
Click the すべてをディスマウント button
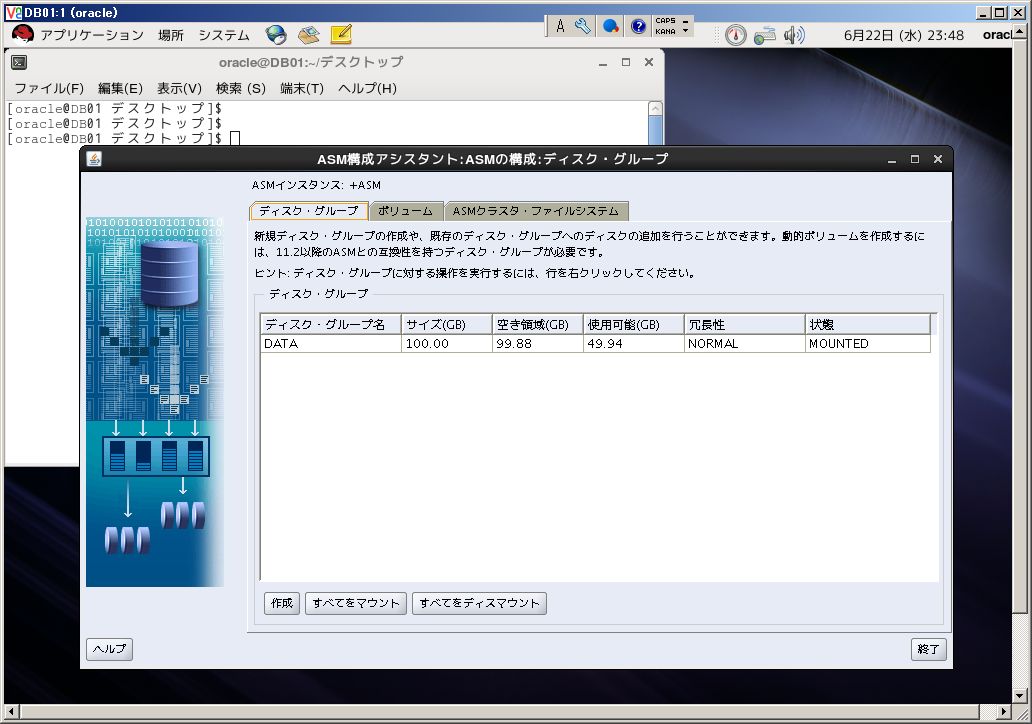479,603
